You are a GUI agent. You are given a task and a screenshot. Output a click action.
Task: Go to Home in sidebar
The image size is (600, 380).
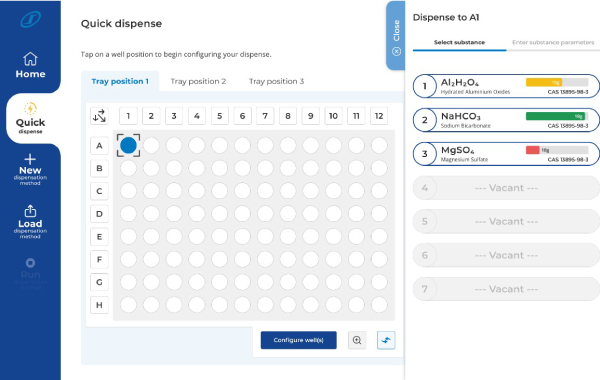coord(30,65)
